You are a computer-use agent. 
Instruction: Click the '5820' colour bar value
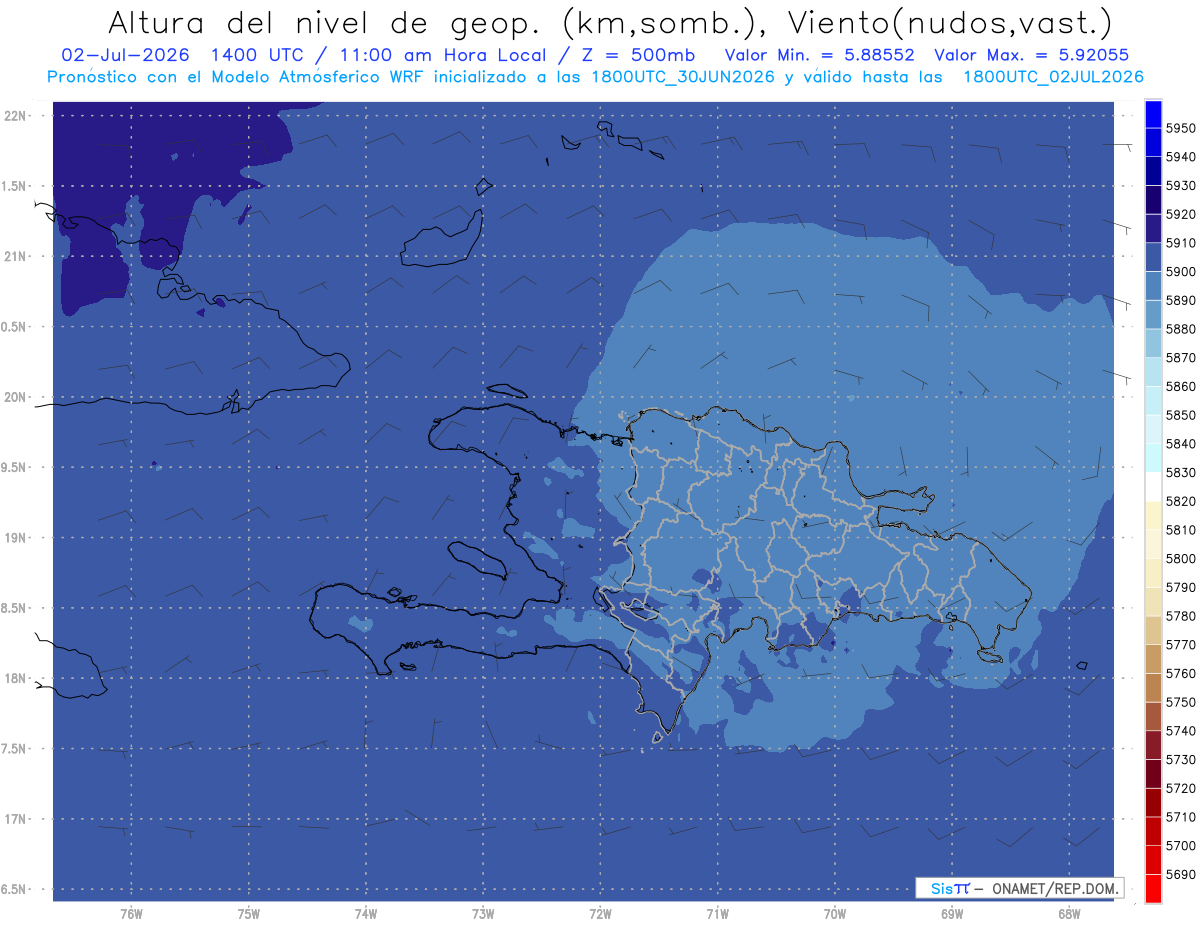click(1181, 501)
